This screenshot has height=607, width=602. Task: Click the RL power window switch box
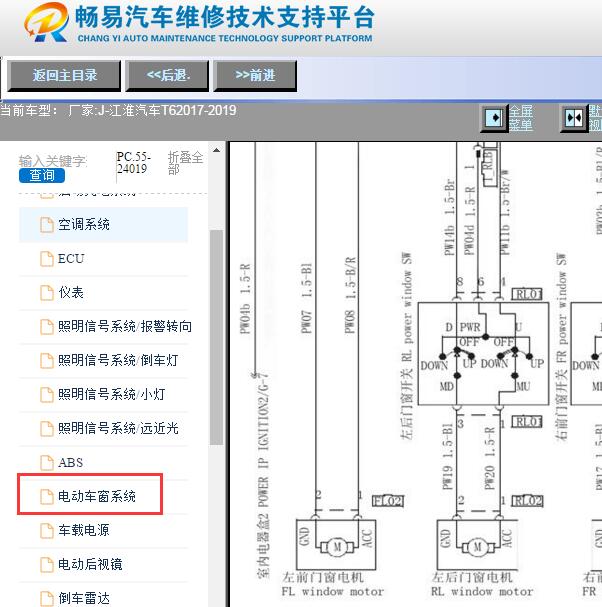click(x=483, y=354)
